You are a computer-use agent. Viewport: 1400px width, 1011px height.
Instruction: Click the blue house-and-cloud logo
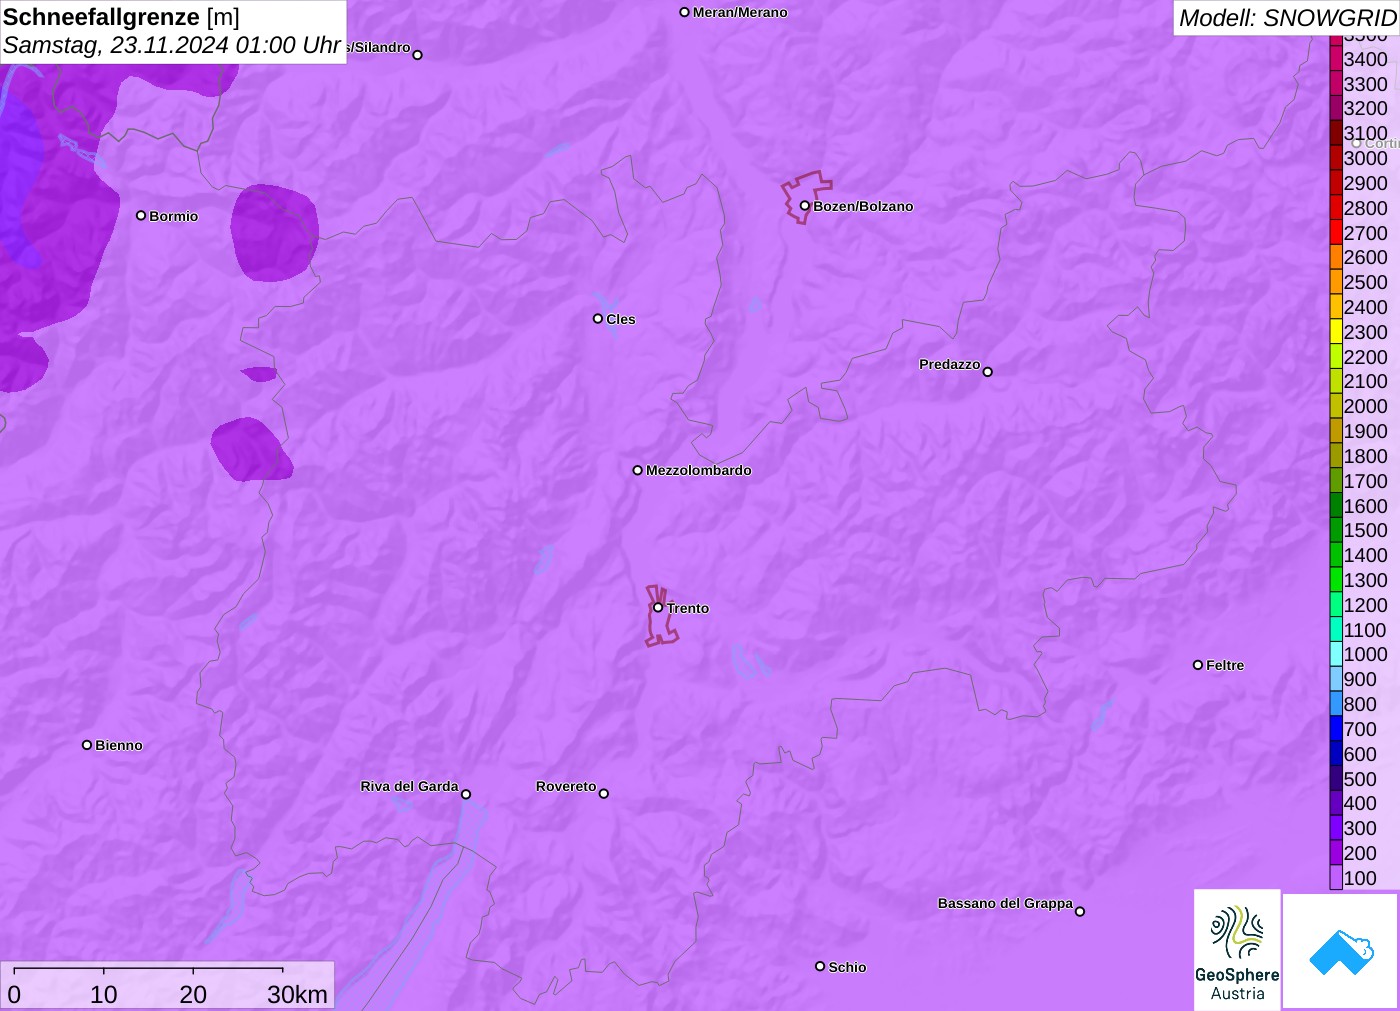1341,951
